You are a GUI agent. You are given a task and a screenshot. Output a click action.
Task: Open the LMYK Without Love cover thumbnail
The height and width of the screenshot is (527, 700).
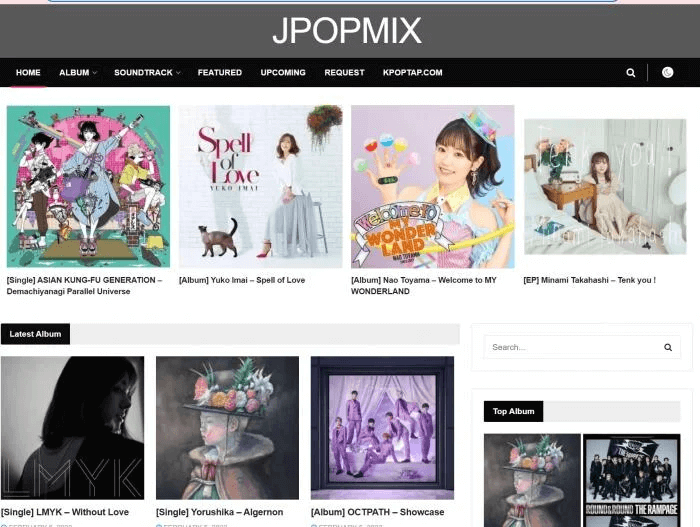coord(72,427)
